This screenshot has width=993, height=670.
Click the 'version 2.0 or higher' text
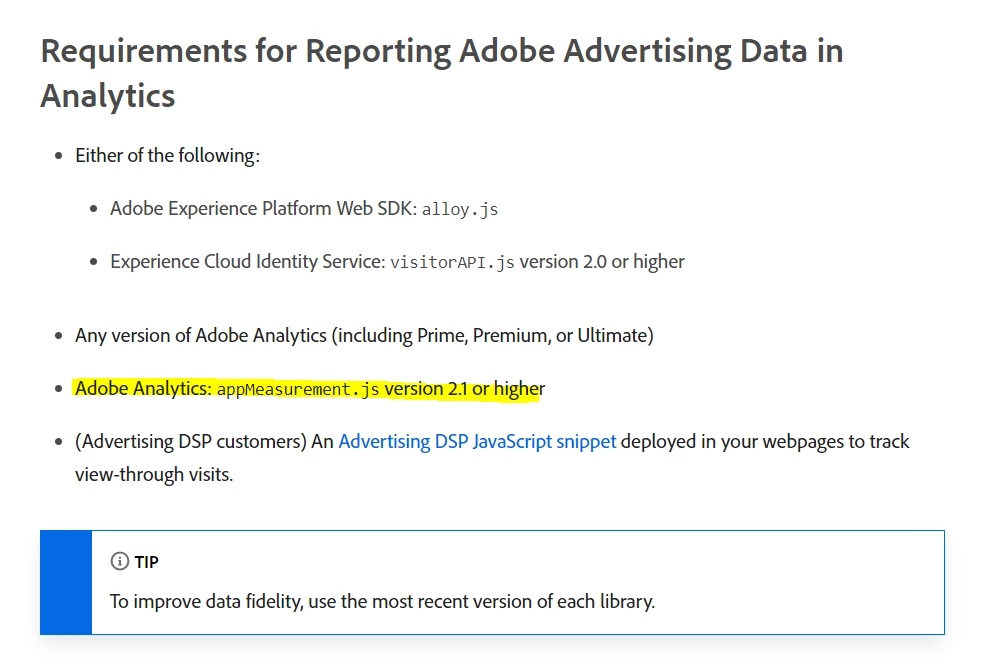pyautogui.click(x=602, y=261)
